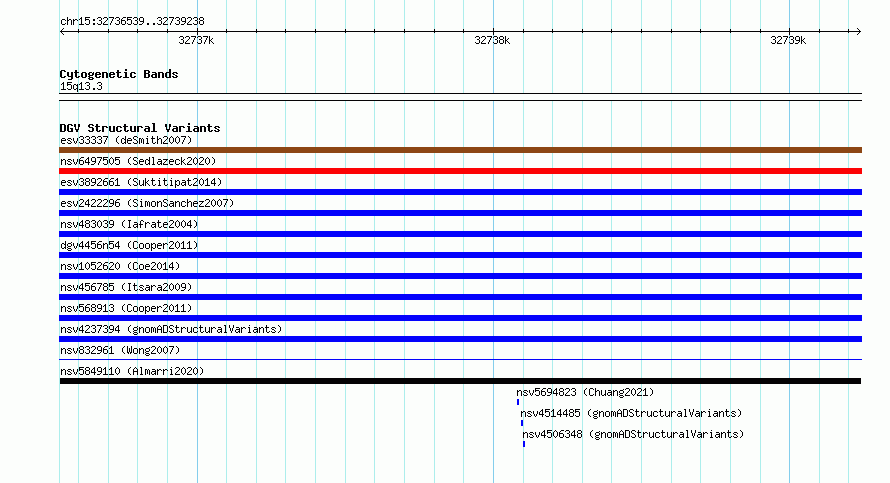Click the right arrow of the ruler
The image size is (890, 483).
point(858,32)
